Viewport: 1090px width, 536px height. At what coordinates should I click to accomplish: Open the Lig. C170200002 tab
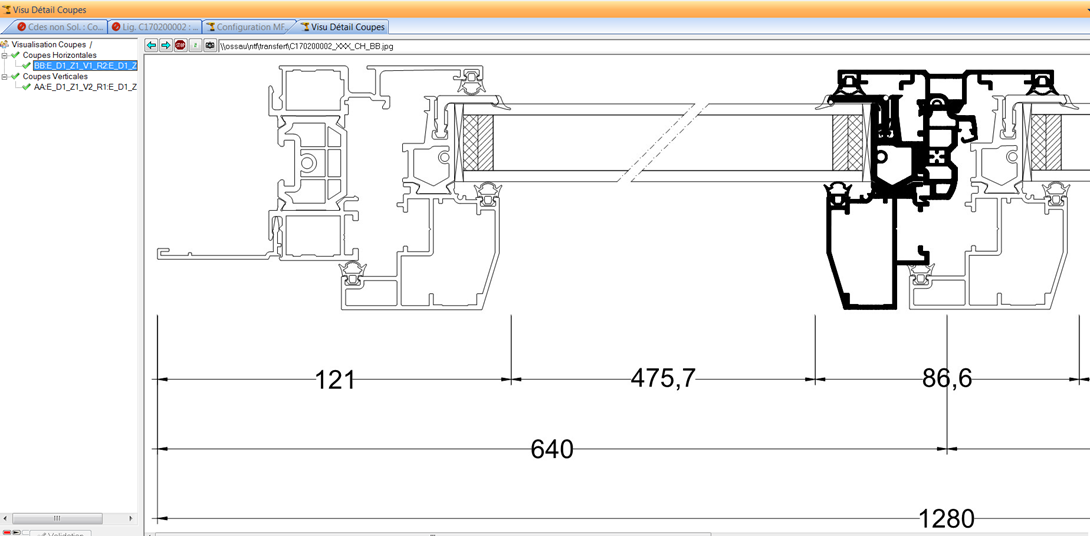155,27
